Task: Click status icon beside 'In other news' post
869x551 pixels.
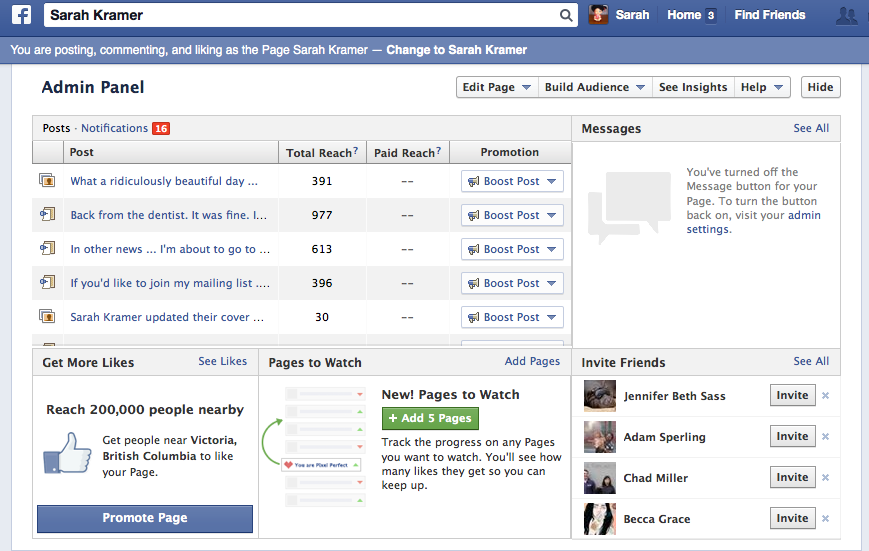Action: pos(47,248)
